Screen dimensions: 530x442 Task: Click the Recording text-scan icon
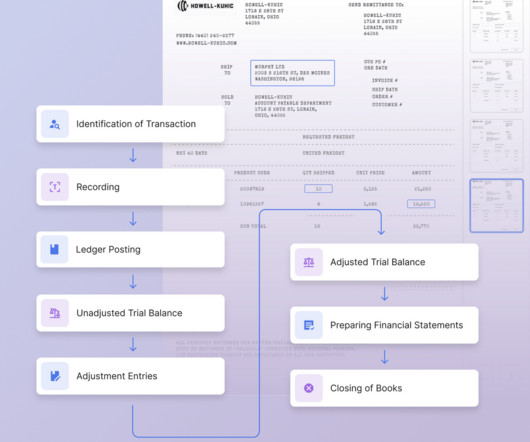pos(55,187)
